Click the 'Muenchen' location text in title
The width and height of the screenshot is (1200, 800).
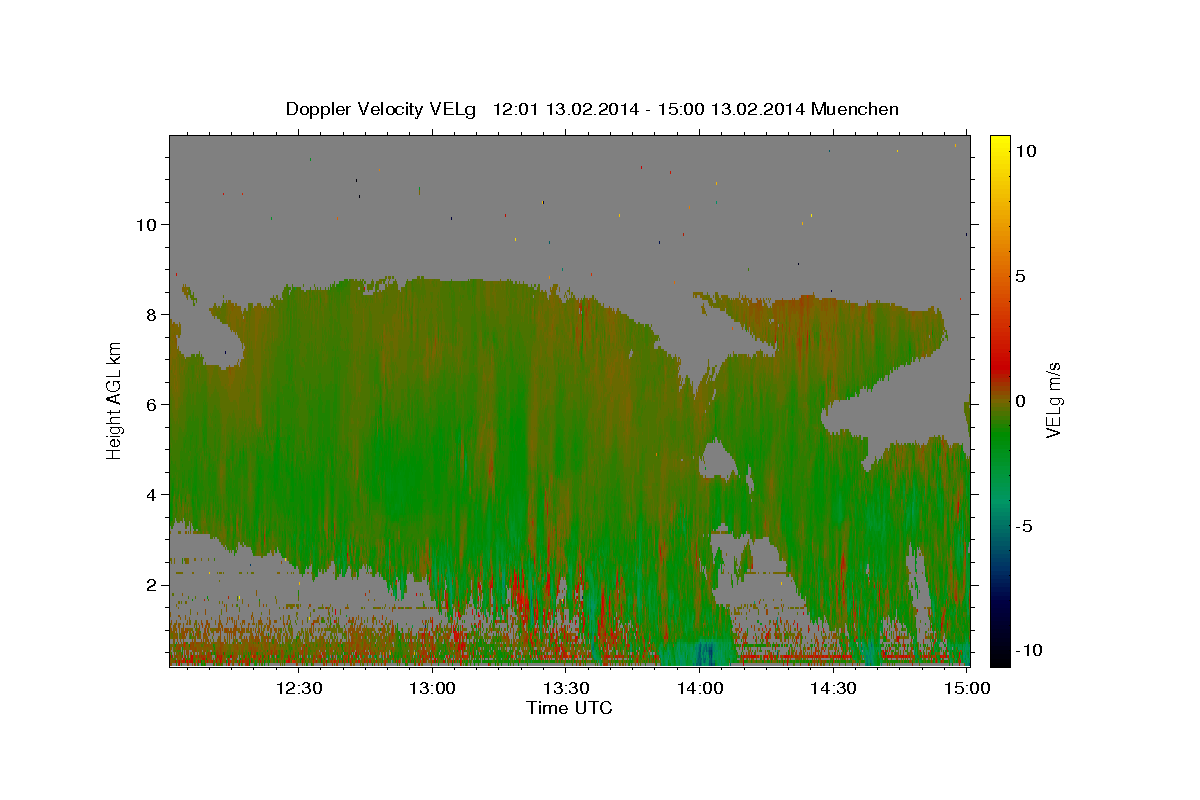click(x=855, y=109)
